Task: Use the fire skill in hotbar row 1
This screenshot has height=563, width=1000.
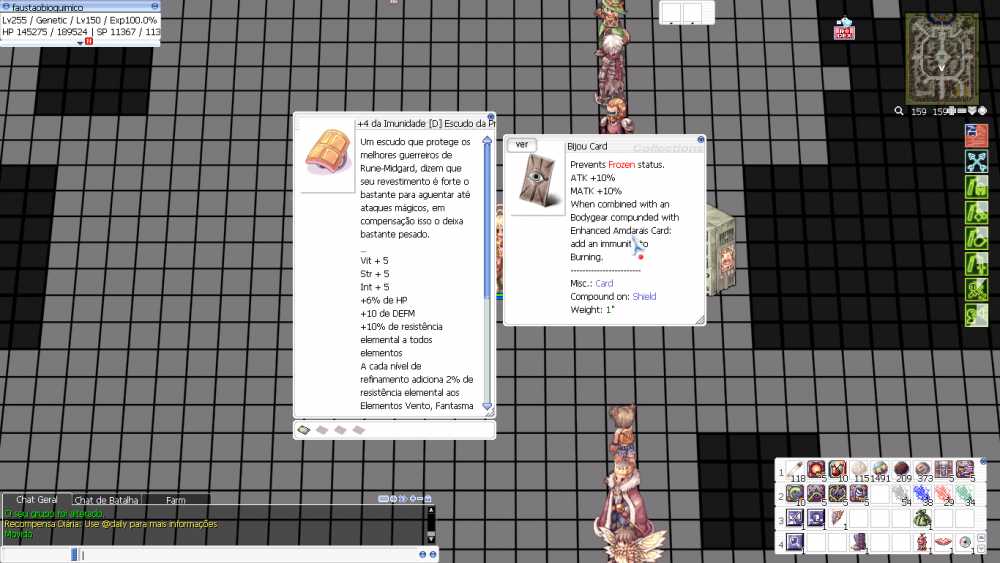Action: 816,471
